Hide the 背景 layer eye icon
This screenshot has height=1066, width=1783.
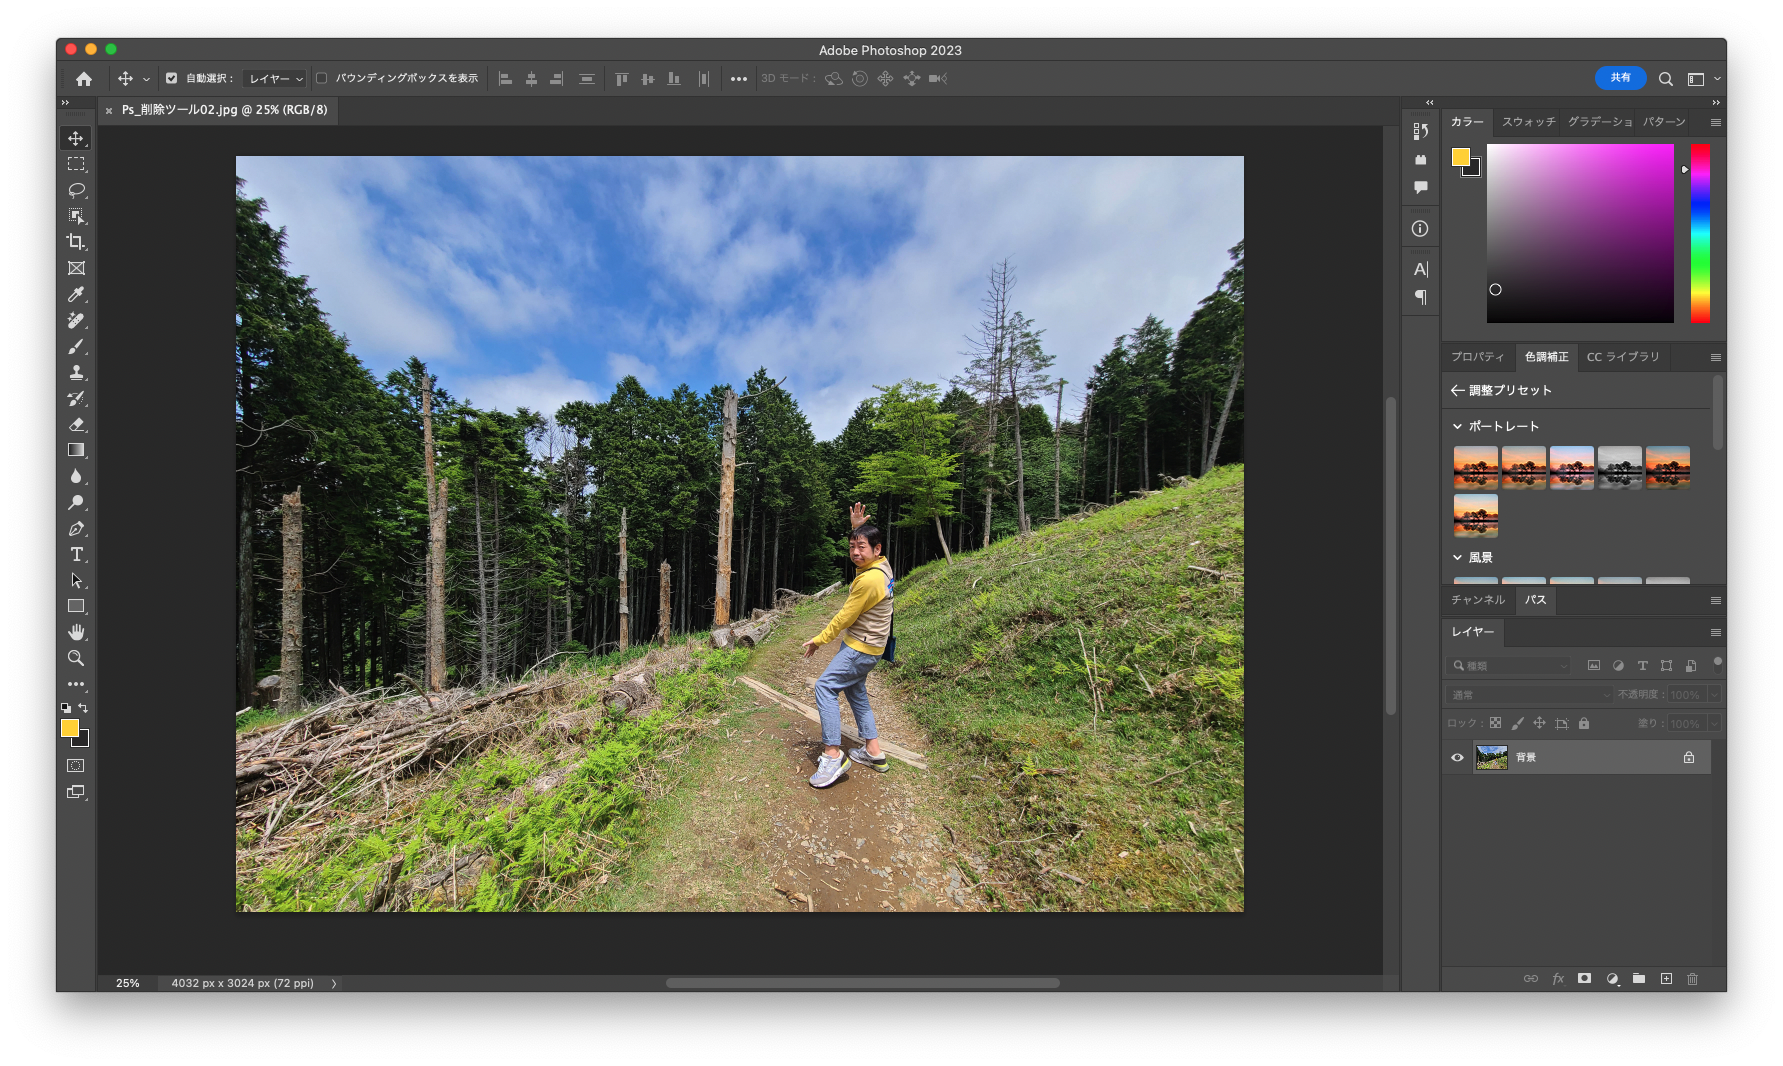pyautogui.click(x=1457, y=757)
